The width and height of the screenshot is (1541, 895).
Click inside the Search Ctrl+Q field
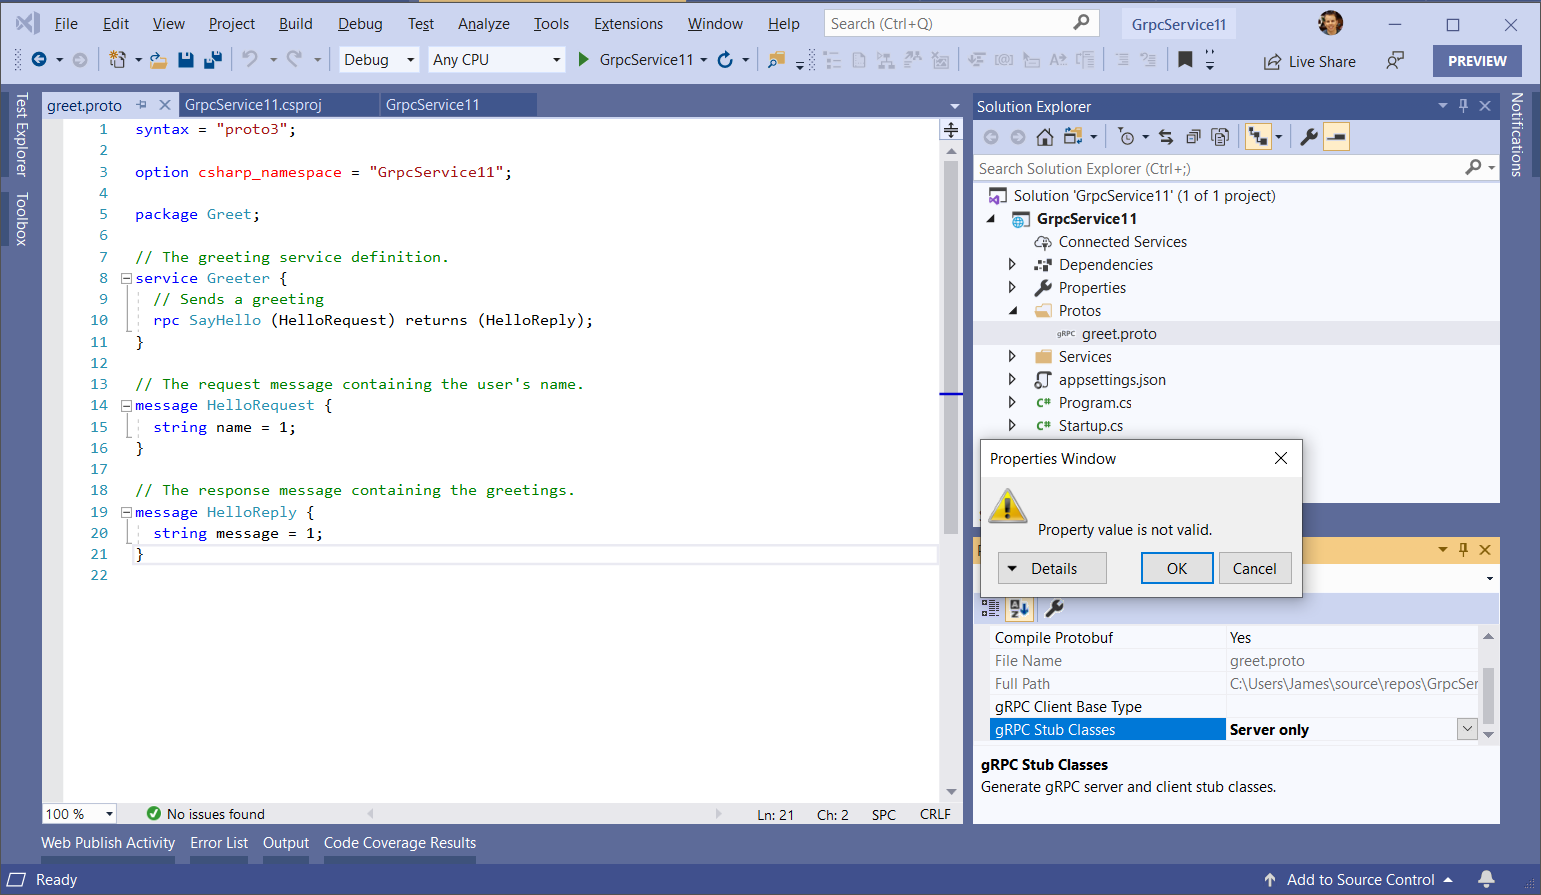940,22
